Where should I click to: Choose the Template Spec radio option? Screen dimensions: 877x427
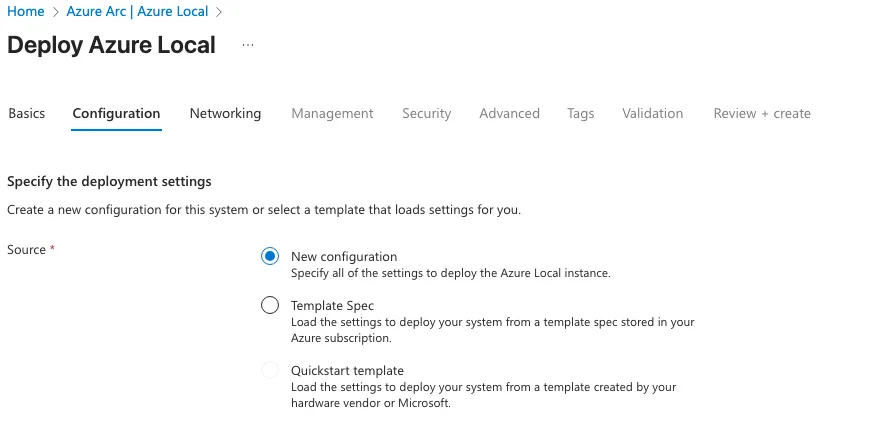tap(270, 306)
